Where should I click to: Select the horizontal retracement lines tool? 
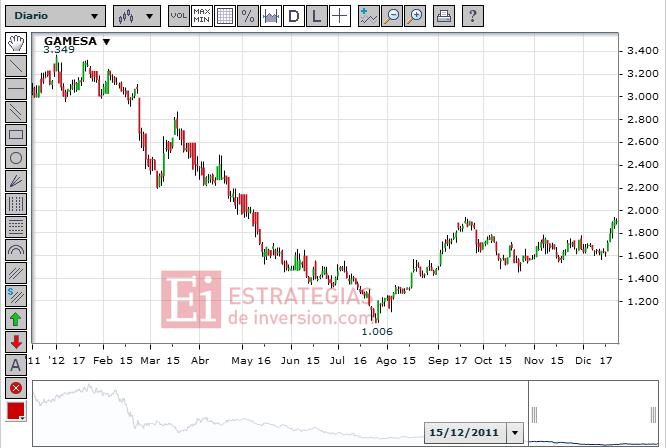click(16, 227)
